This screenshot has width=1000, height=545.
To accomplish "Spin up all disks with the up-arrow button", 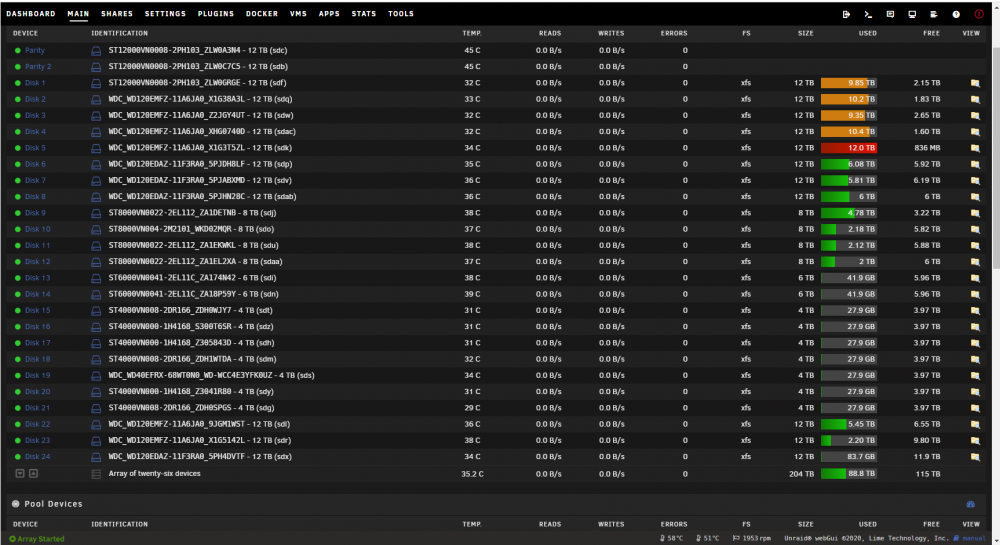I will click(33, 474).
